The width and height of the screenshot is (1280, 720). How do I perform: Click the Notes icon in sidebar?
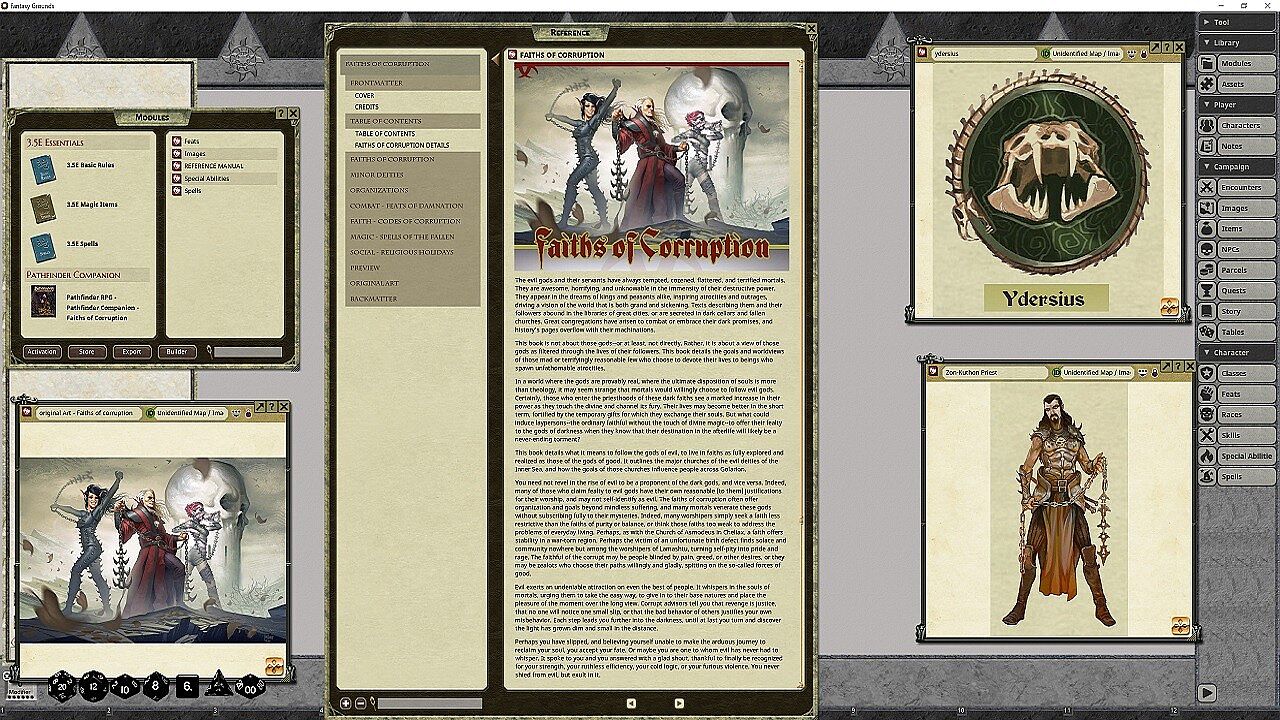pos(1207,146)
